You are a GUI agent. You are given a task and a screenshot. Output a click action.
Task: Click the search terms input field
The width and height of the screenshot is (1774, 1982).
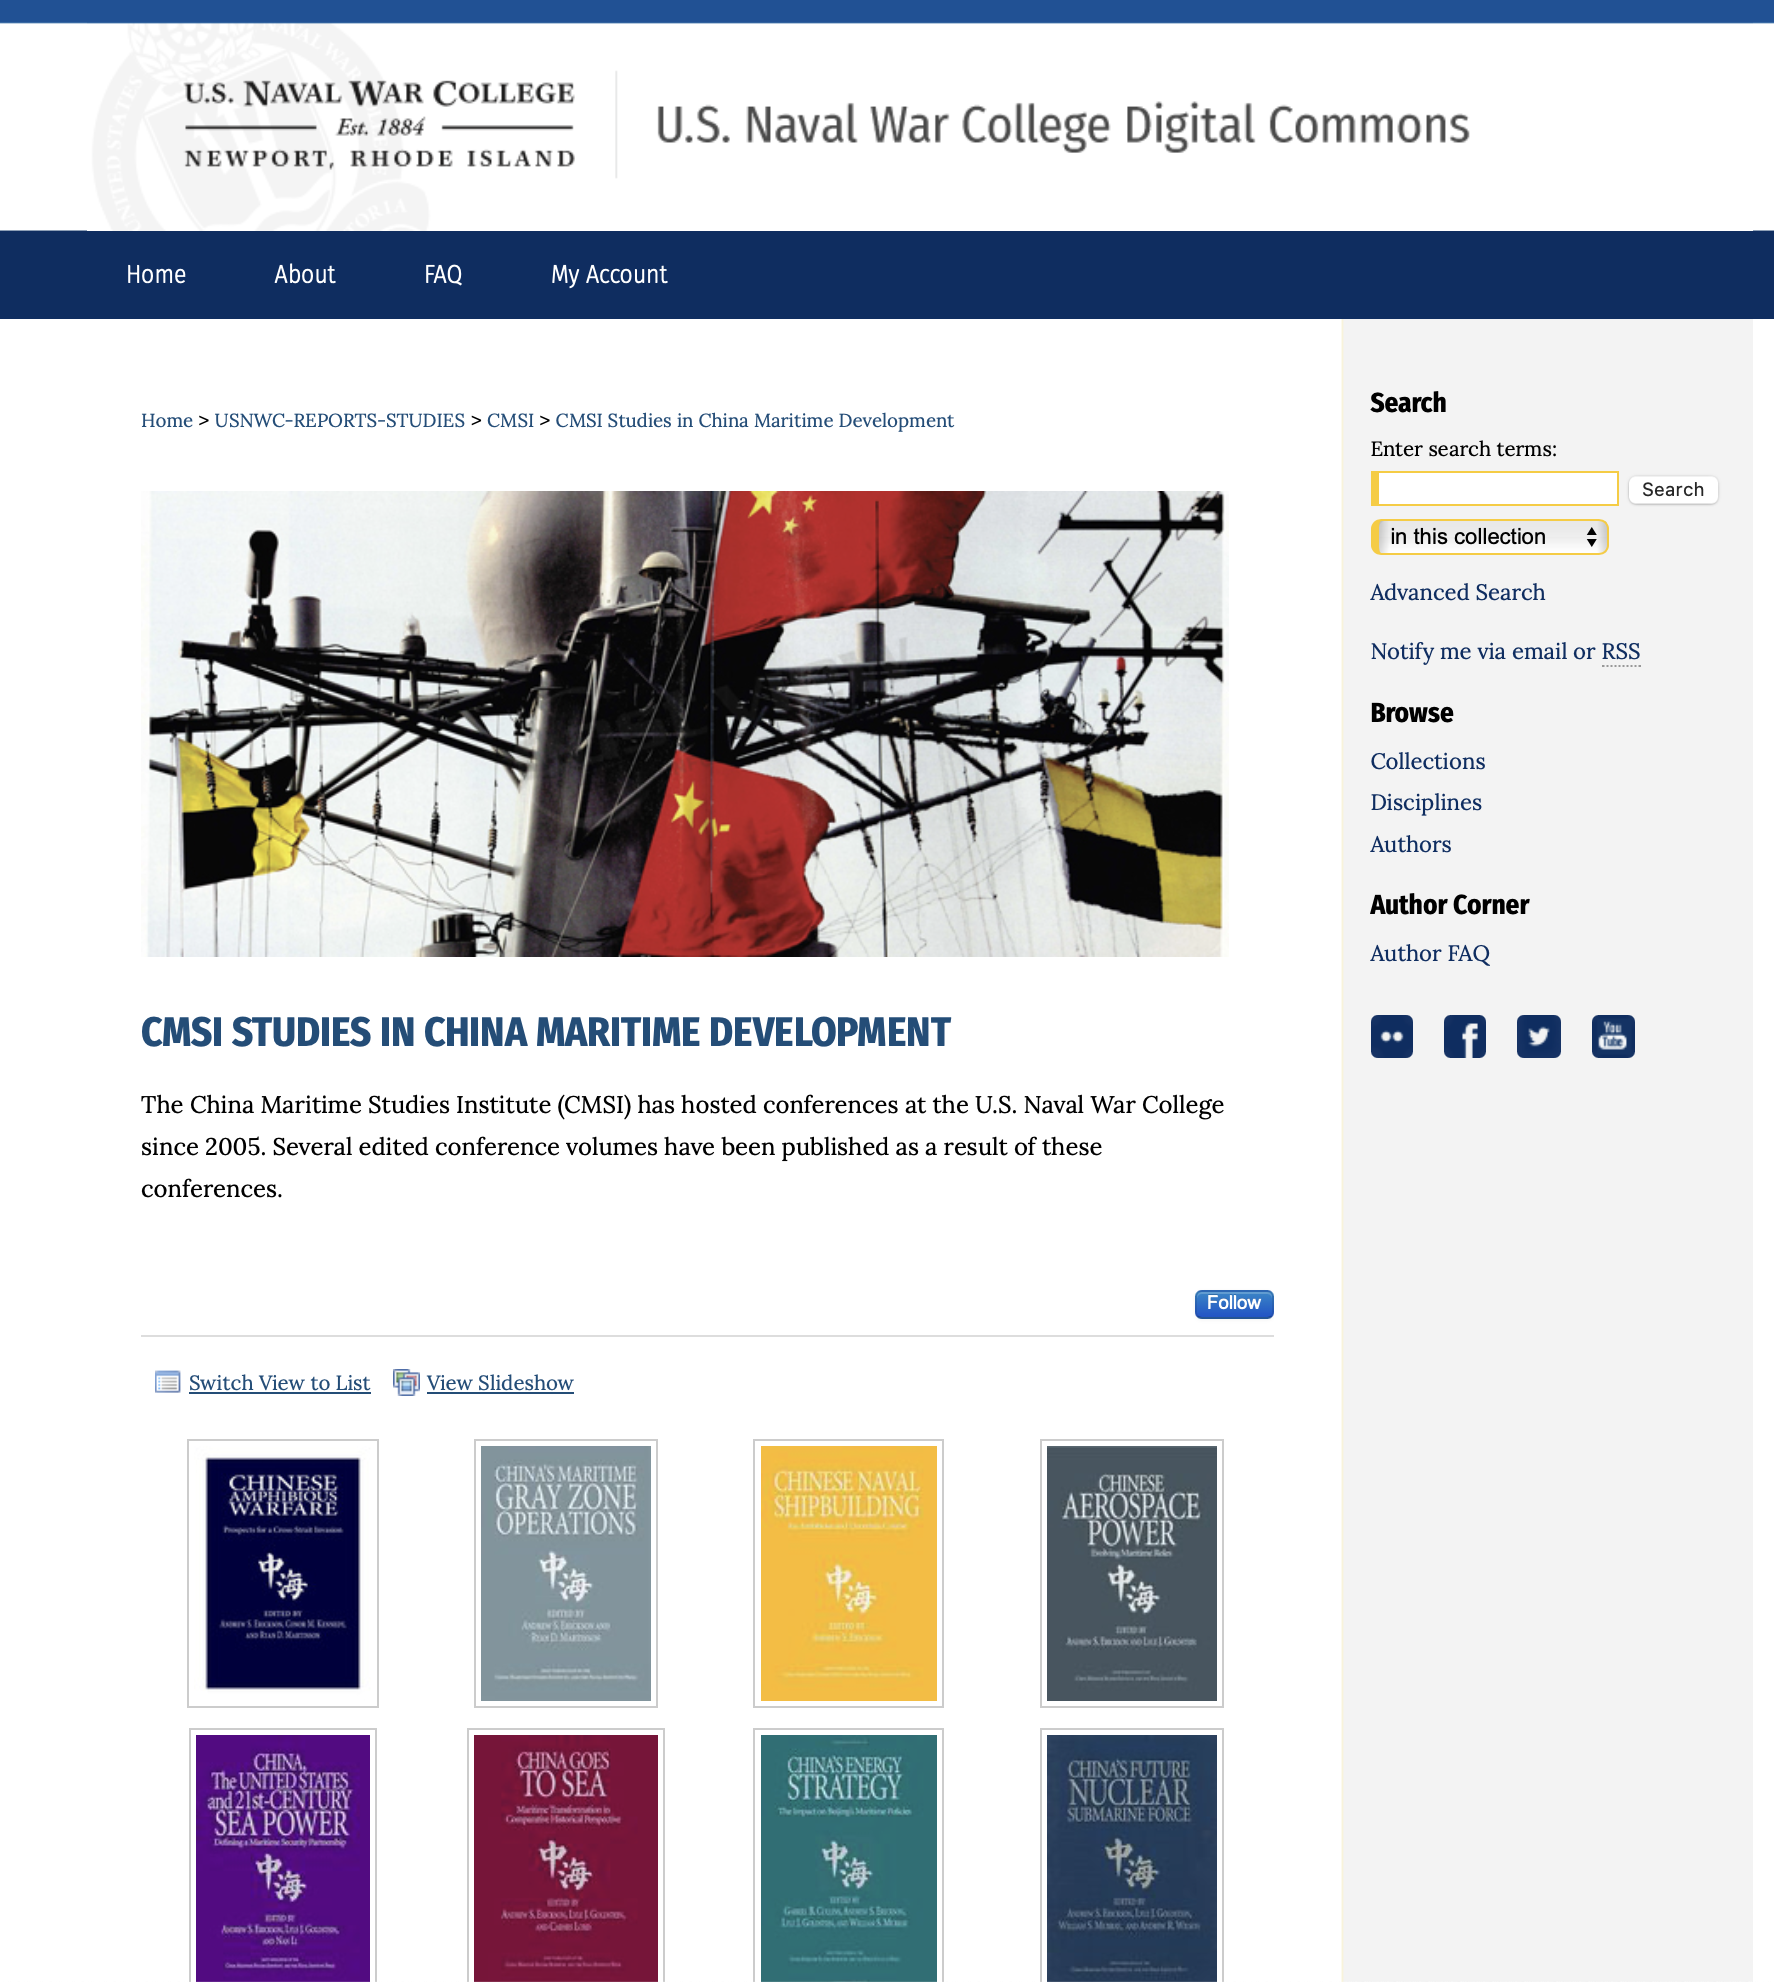(x=1494, y=489)
